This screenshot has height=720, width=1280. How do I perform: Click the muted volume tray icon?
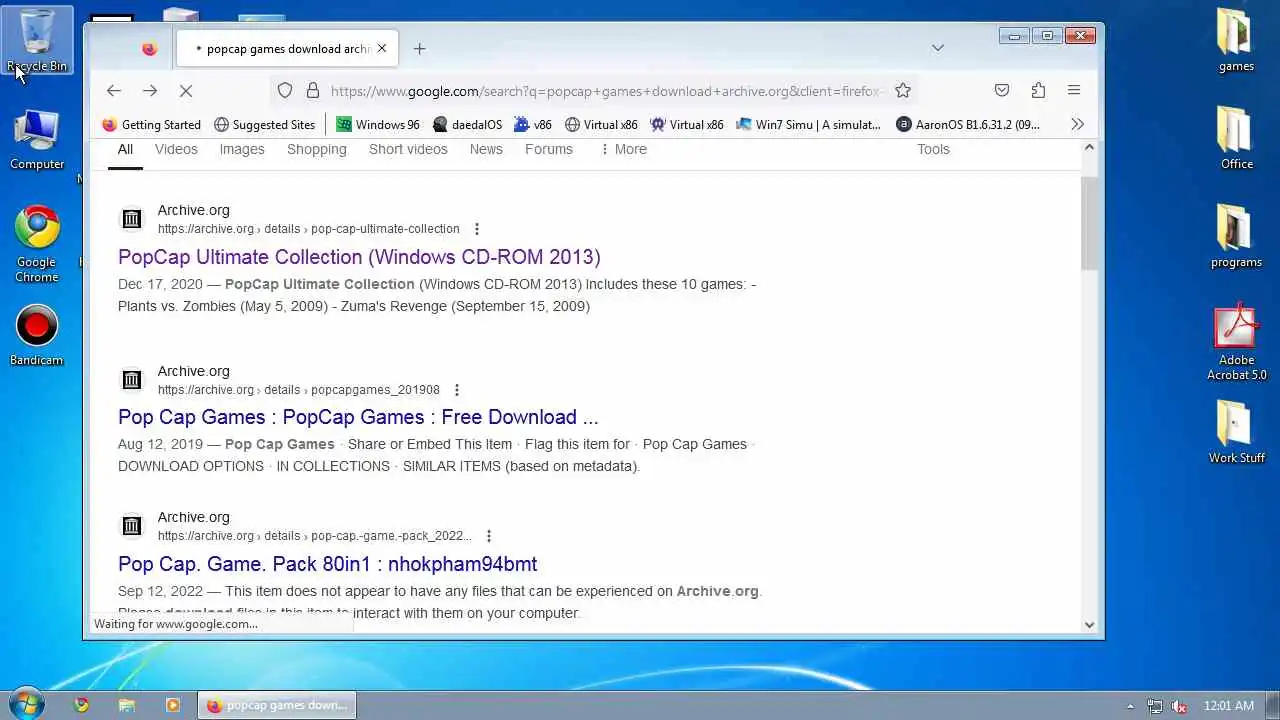1180,706
